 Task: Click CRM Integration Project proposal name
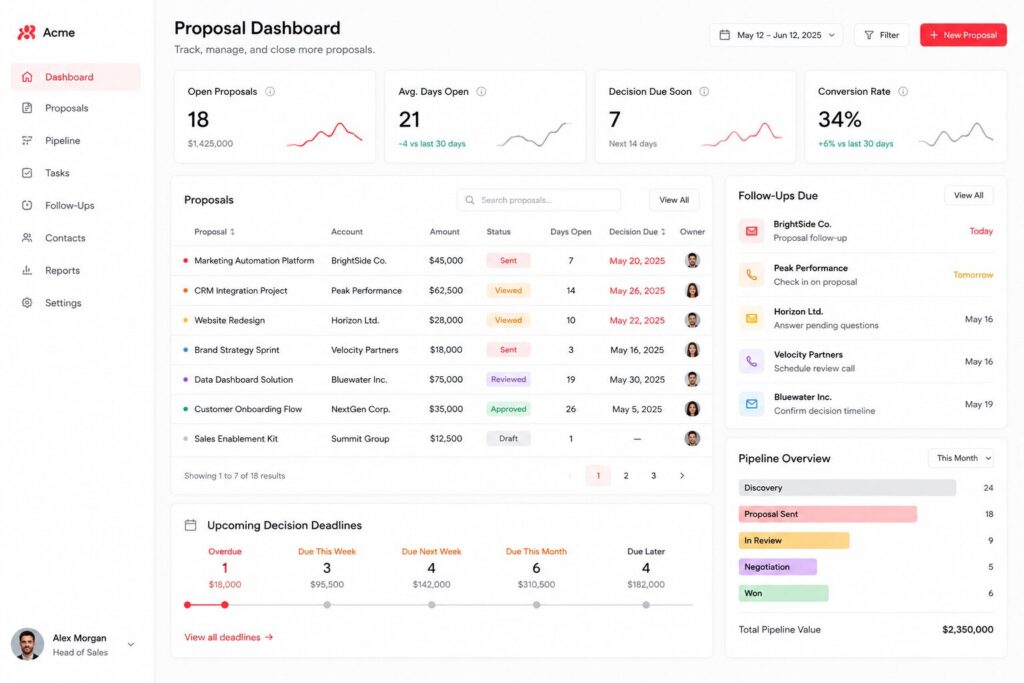[240, 291]
